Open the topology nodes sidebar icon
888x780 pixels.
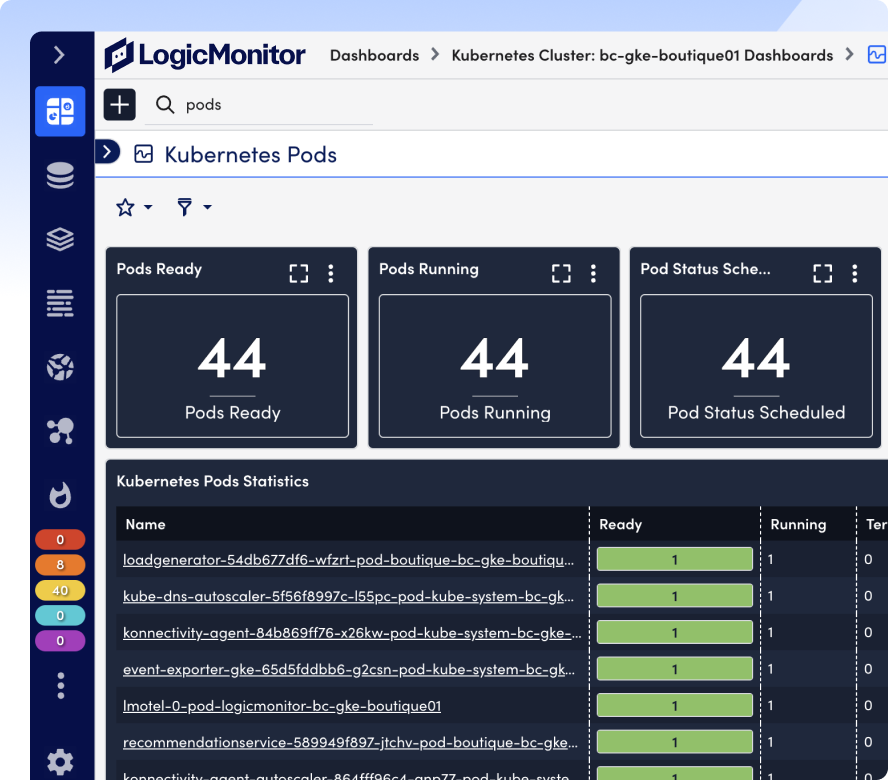(x=60, y=431)
